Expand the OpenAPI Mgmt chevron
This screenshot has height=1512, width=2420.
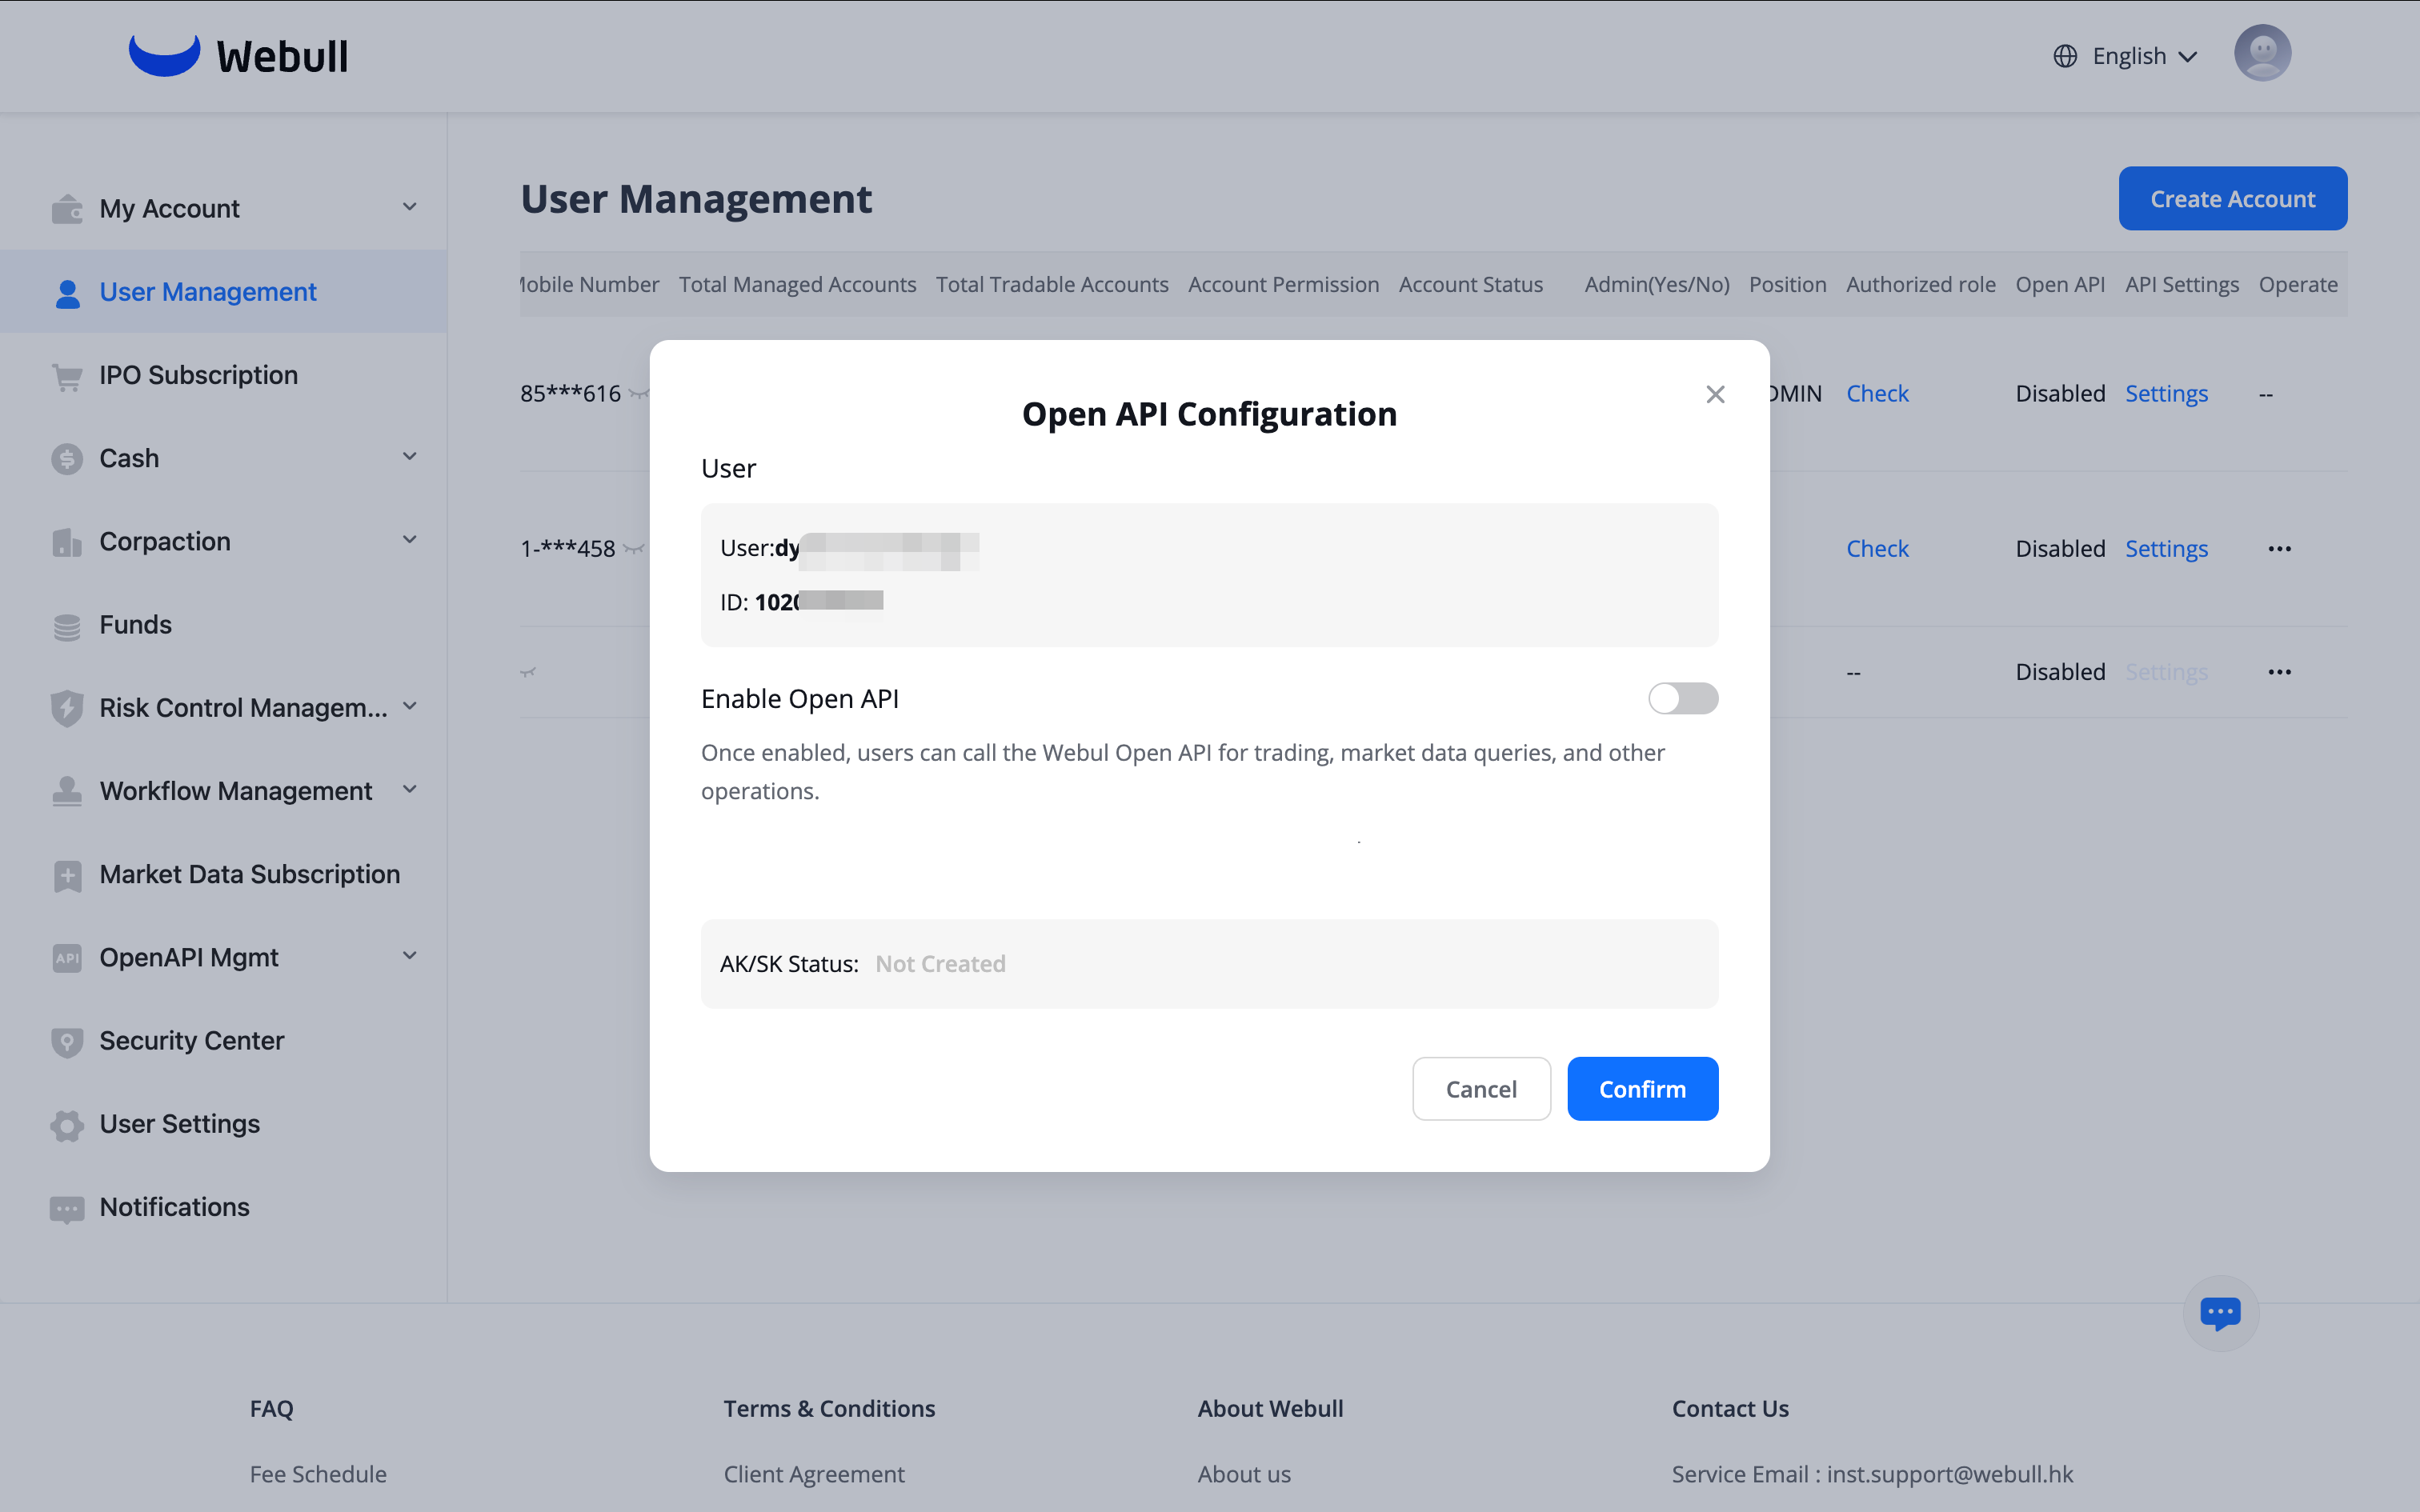(x=409, y=956)
